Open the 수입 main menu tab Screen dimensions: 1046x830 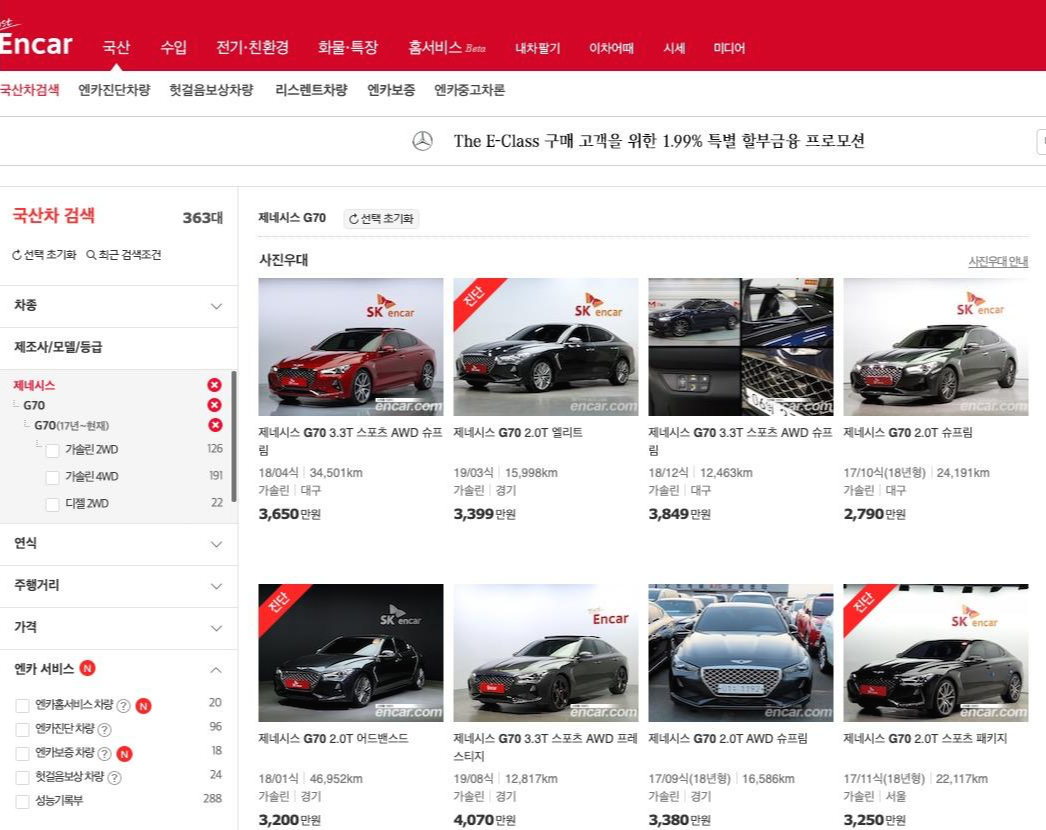tap(173, 47)
